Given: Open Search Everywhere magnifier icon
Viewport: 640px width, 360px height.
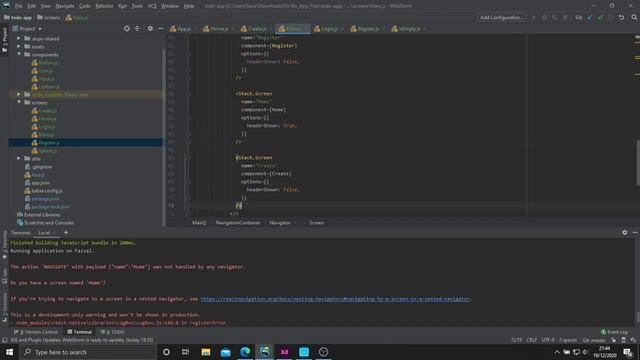Looking at the screenshot, I should click(x=634, y=18).
